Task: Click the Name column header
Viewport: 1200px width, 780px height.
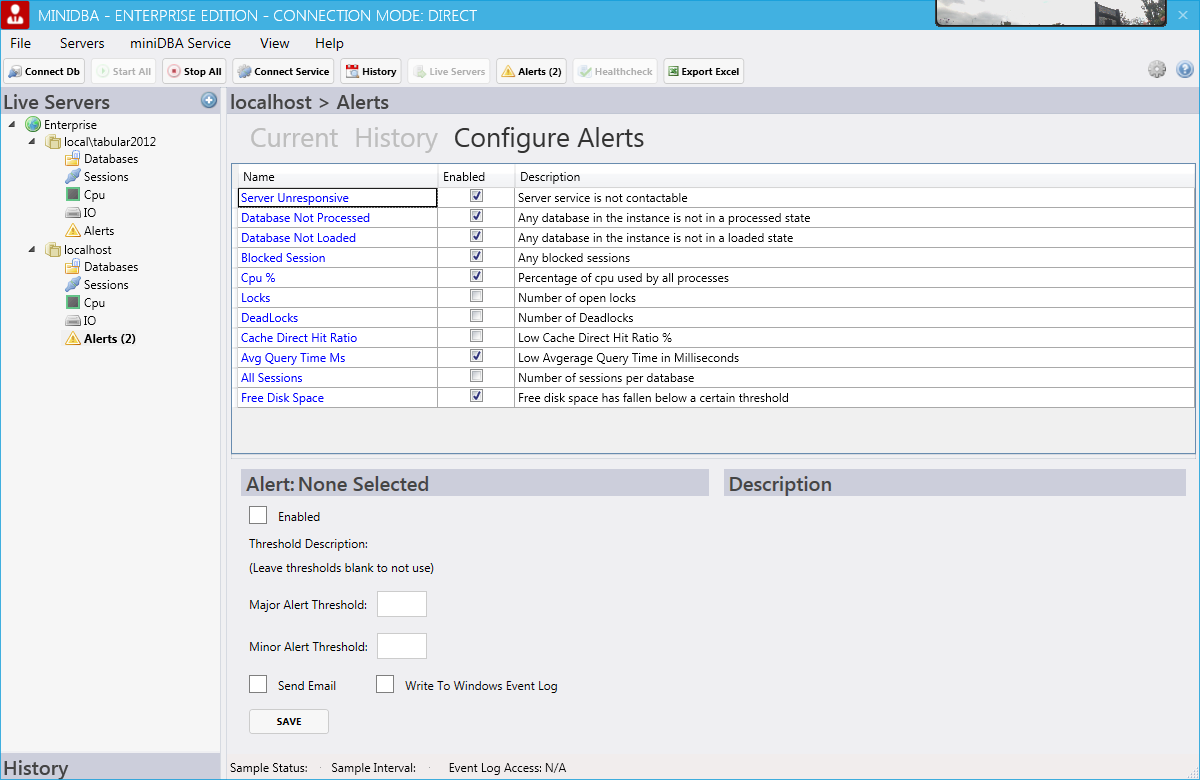Action: 336,177
